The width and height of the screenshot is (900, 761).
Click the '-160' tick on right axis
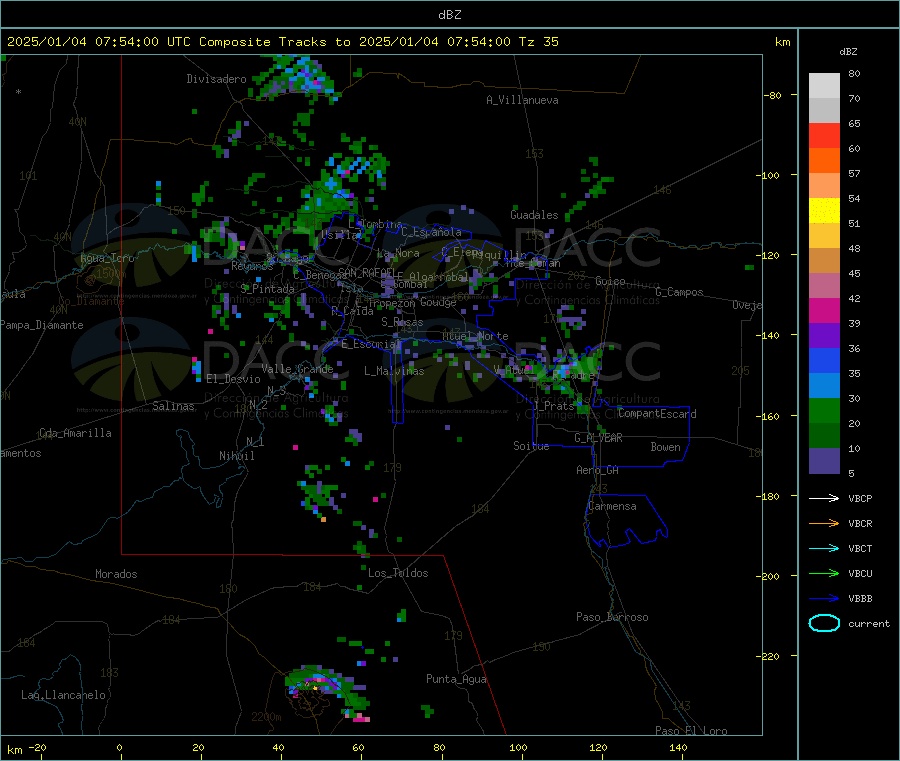(x=770, y=416)
